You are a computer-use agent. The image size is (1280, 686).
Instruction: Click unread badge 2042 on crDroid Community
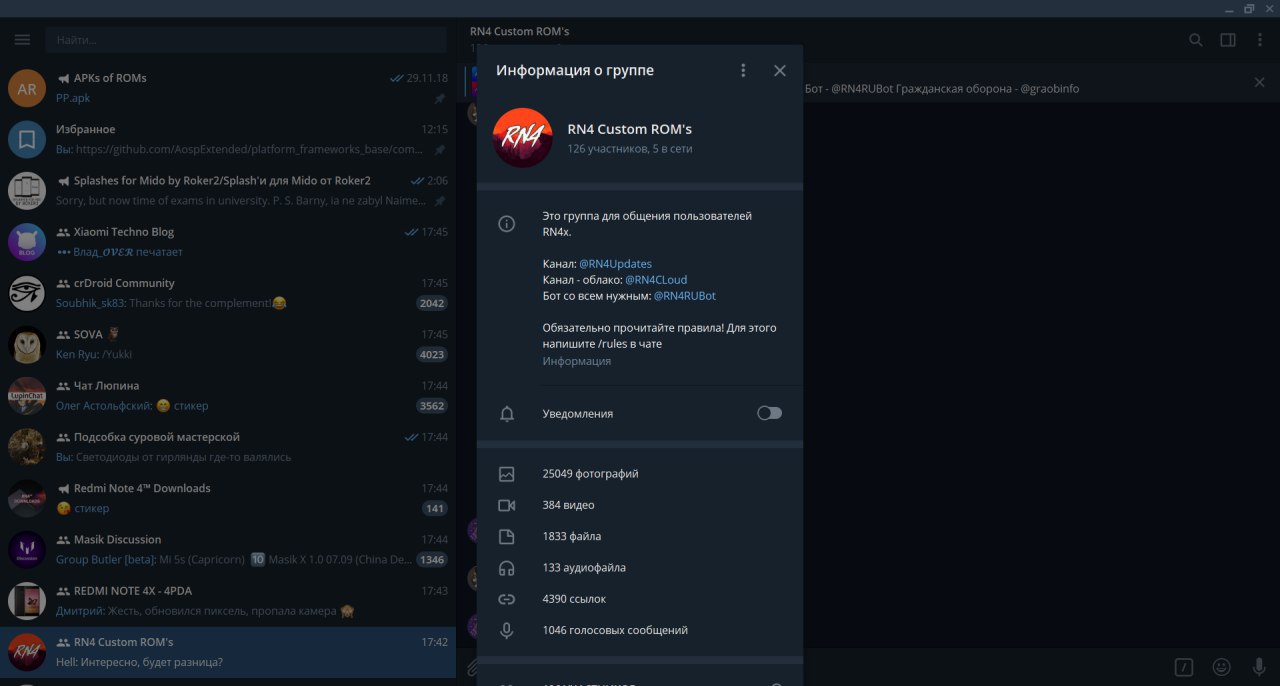point(432,303)
